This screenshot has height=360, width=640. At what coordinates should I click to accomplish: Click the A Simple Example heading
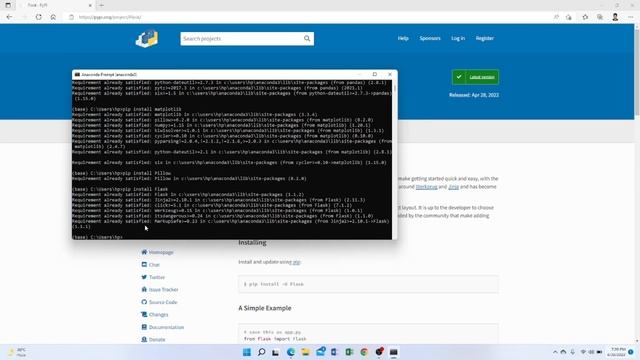pos(264,308)
